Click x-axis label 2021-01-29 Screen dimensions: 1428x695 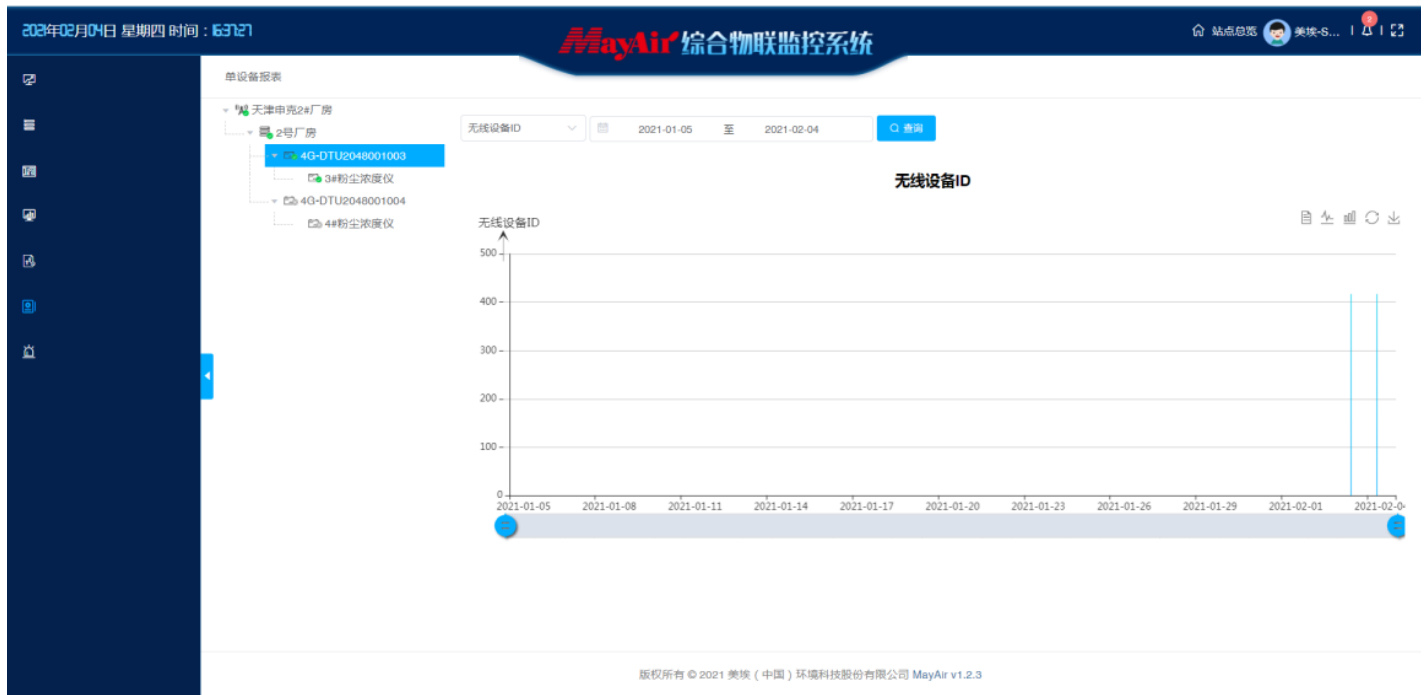(x=1210, y=506)
